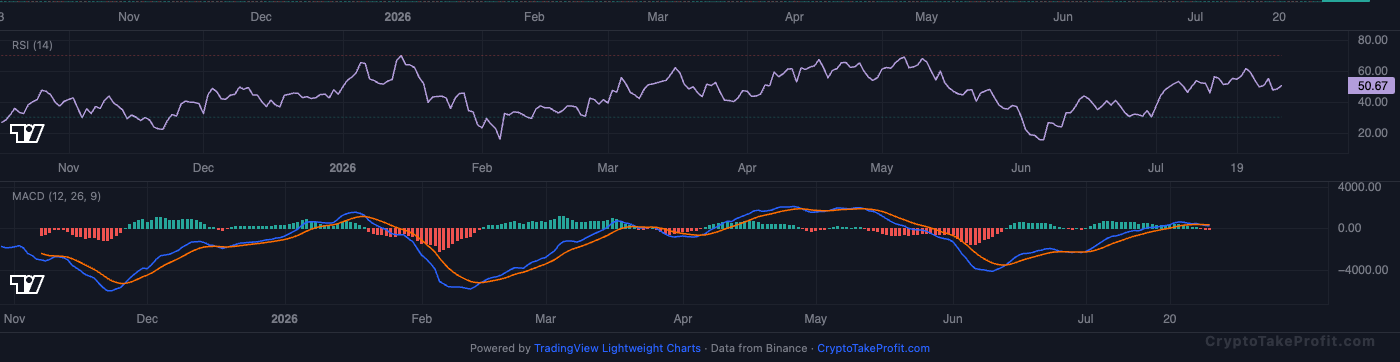Viewport: 1400px width, 362px height.
Task: Open the CryptoTakeProfit.com footer link
Action: [x=873, y=349]
